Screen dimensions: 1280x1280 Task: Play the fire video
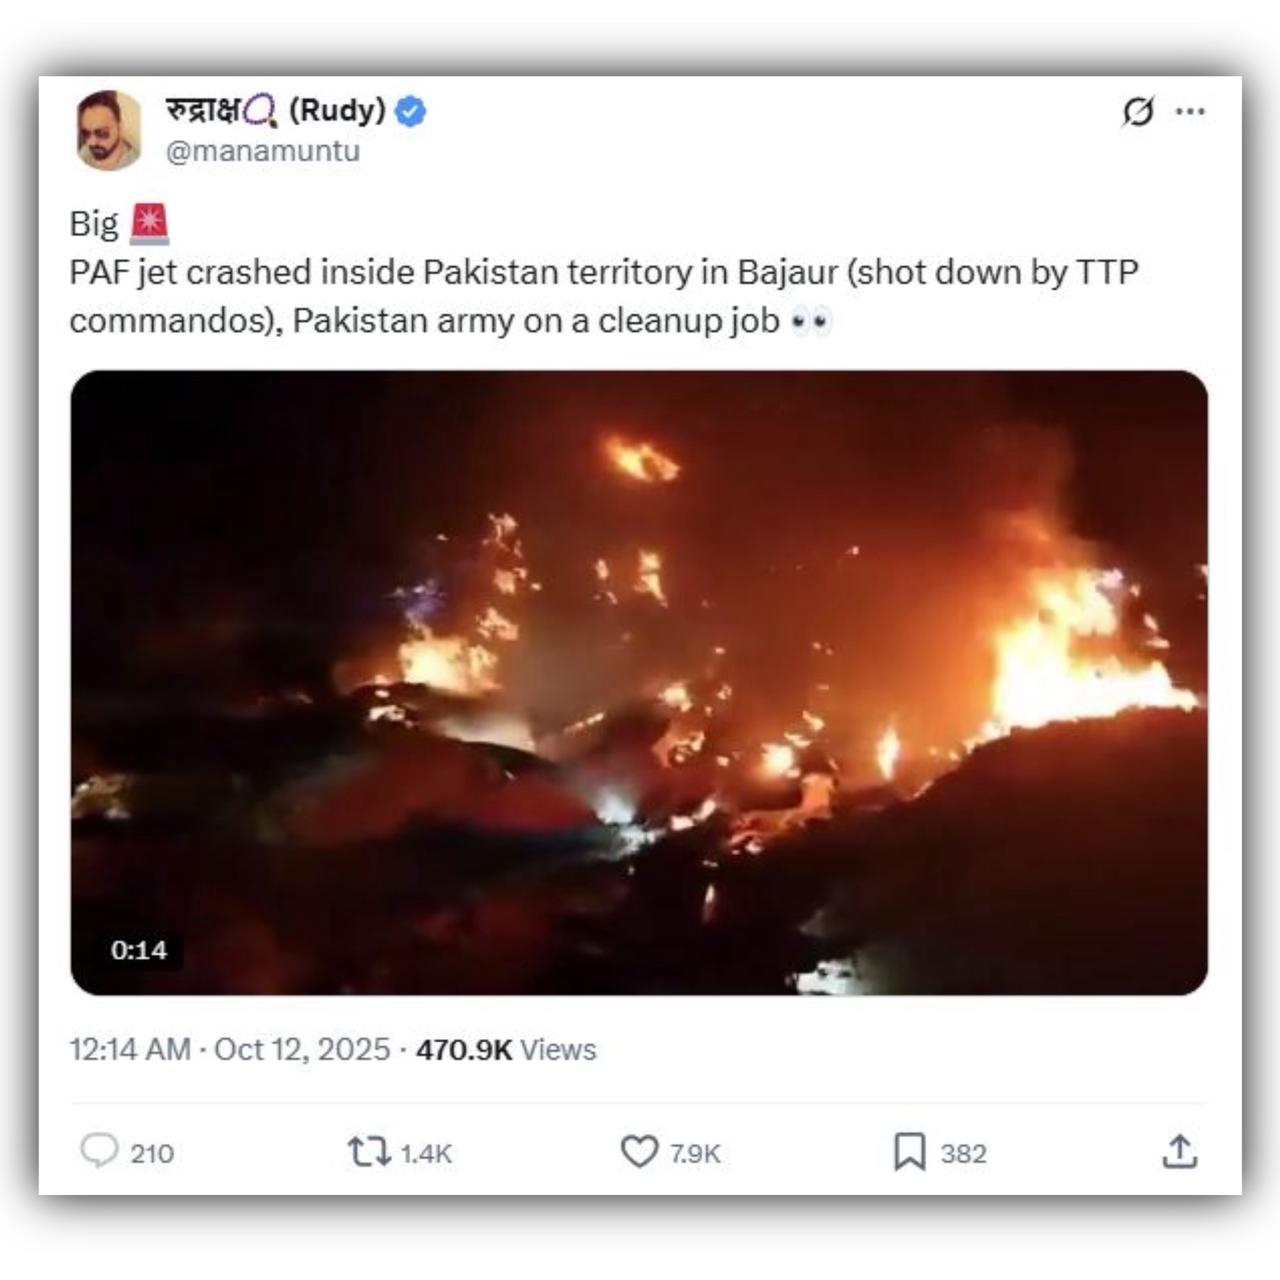(639, 682)
